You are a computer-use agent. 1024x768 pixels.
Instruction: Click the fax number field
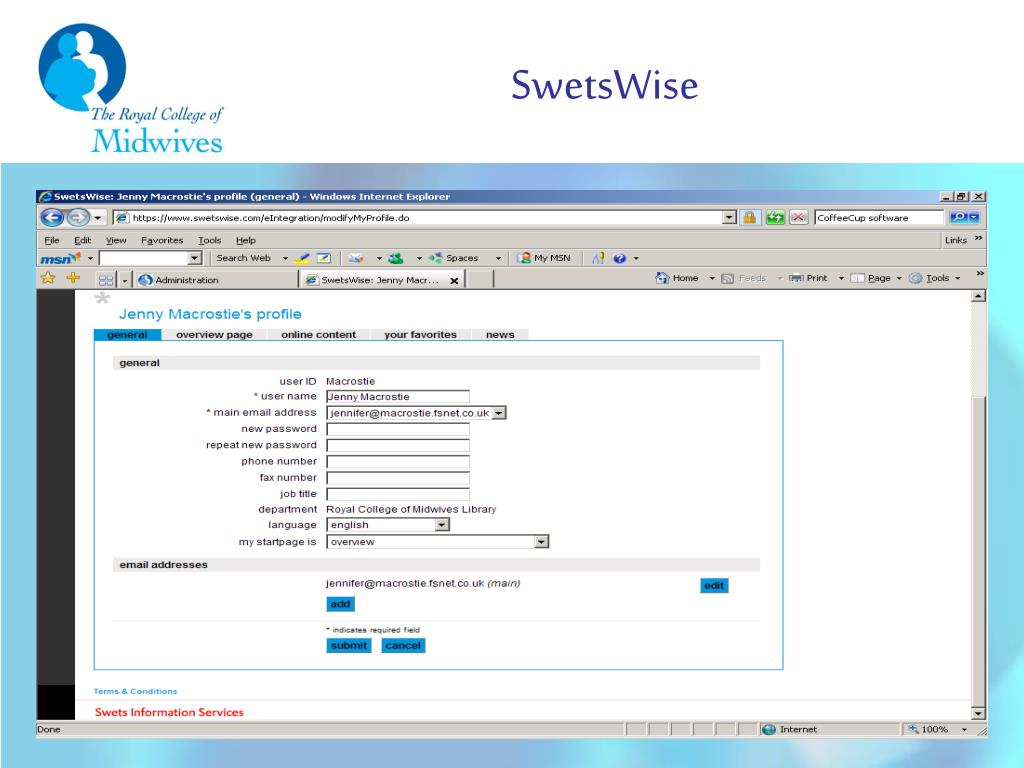pos(398,478)
